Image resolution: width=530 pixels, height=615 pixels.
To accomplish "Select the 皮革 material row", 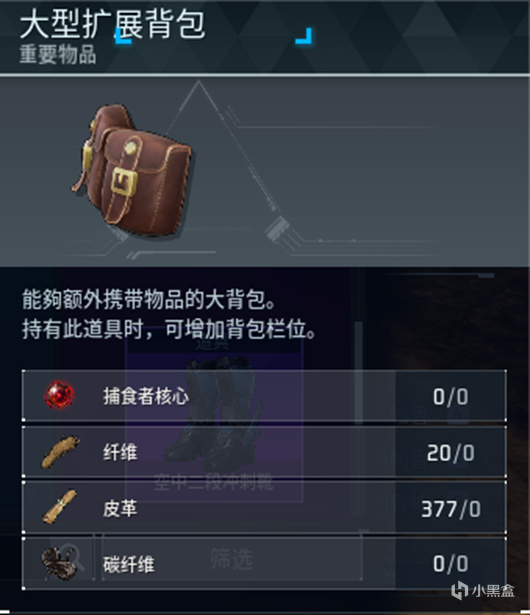I will [264, 508].
